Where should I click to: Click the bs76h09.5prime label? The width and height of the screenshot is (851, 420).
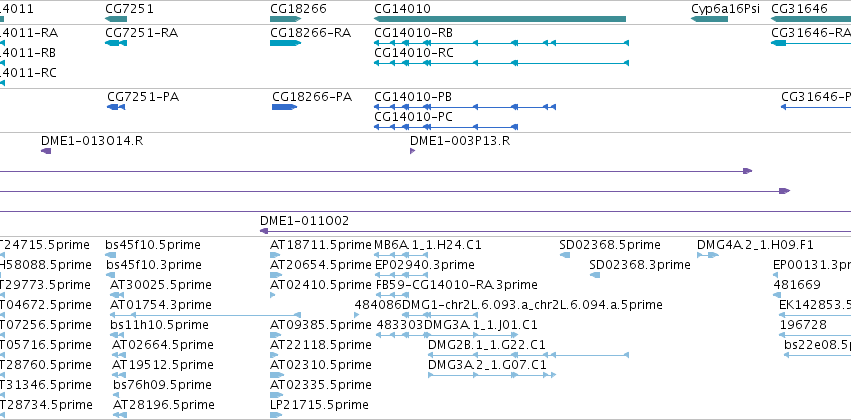(x=162, y=385)
